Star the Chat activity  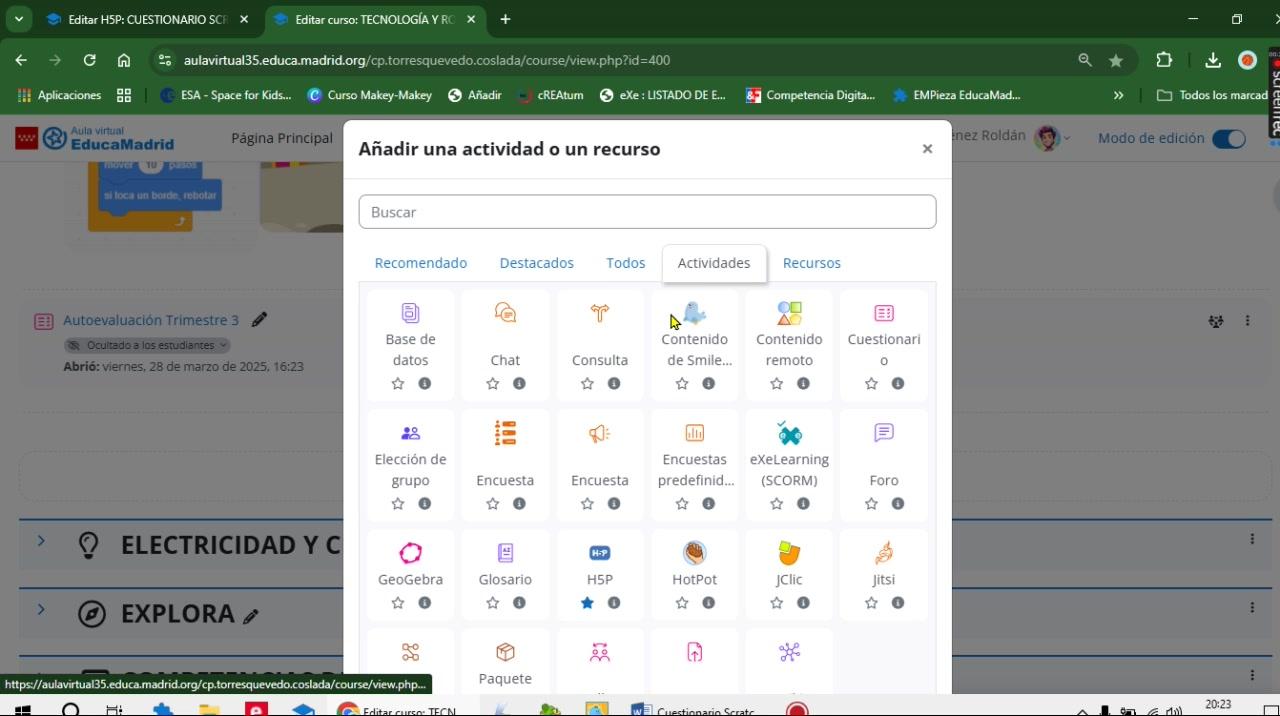[x=492, y=383]
